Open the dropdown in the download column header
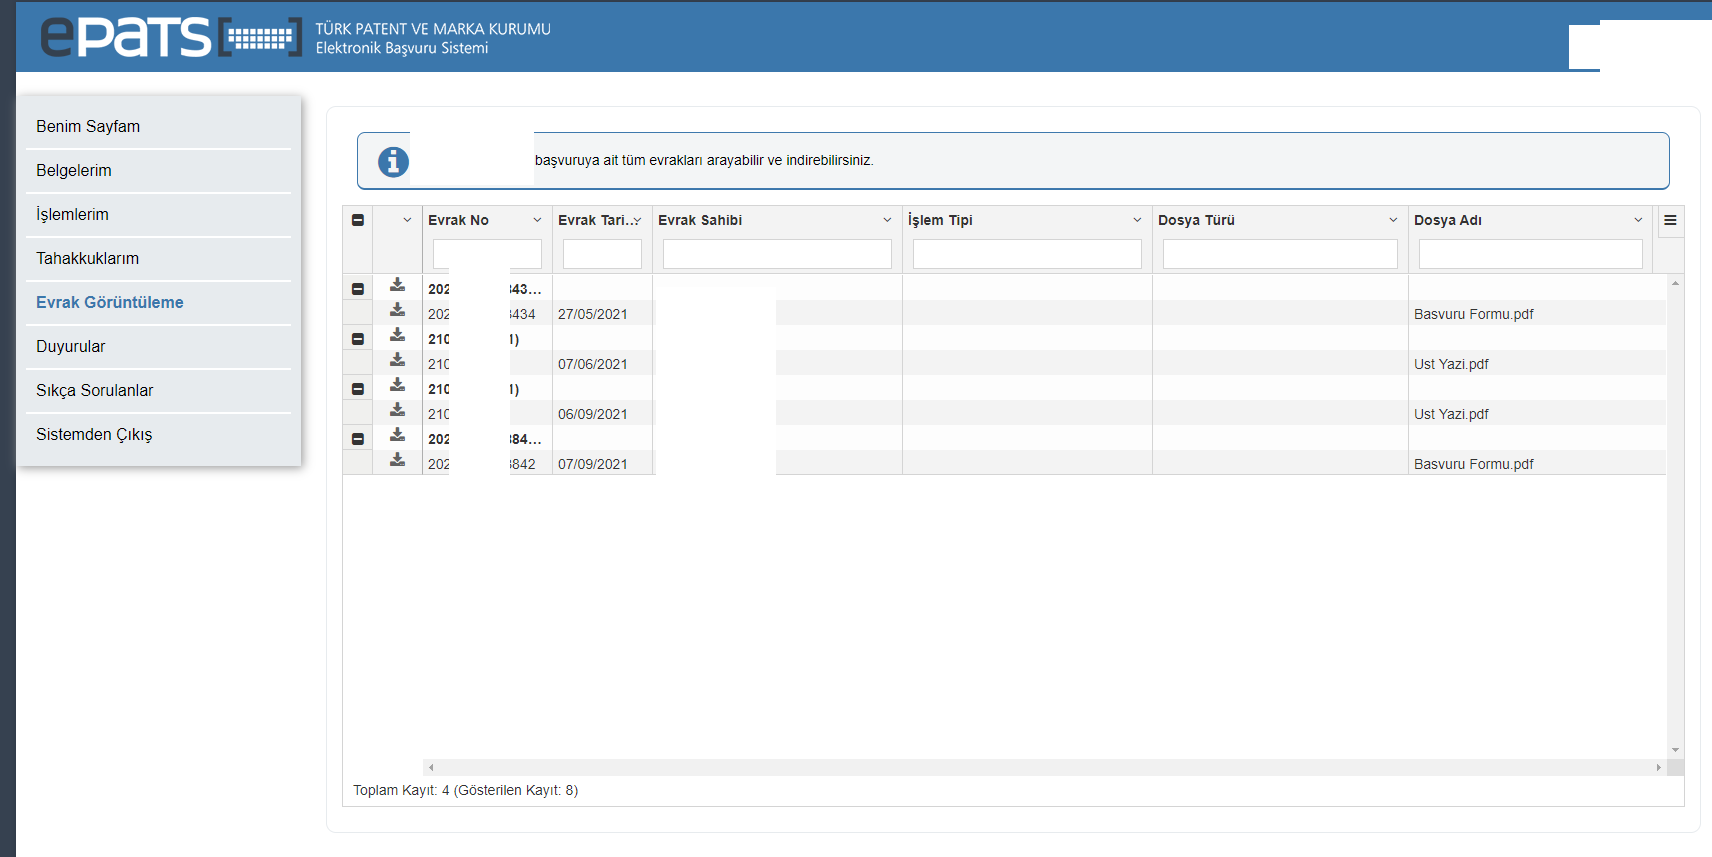 coord(407,220)
